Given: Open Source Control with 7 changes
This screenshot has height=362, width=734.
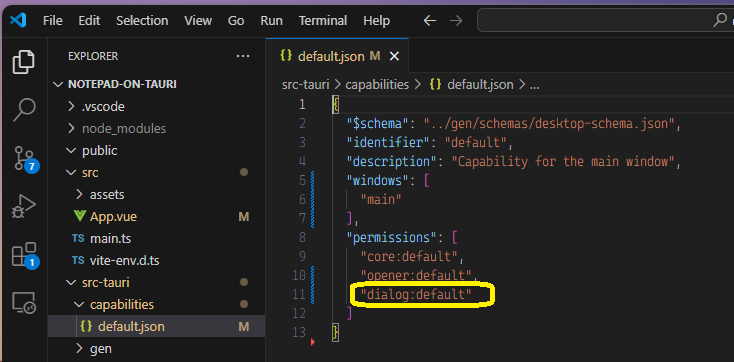Looking at the screenshot, I should tap(24, 159).
